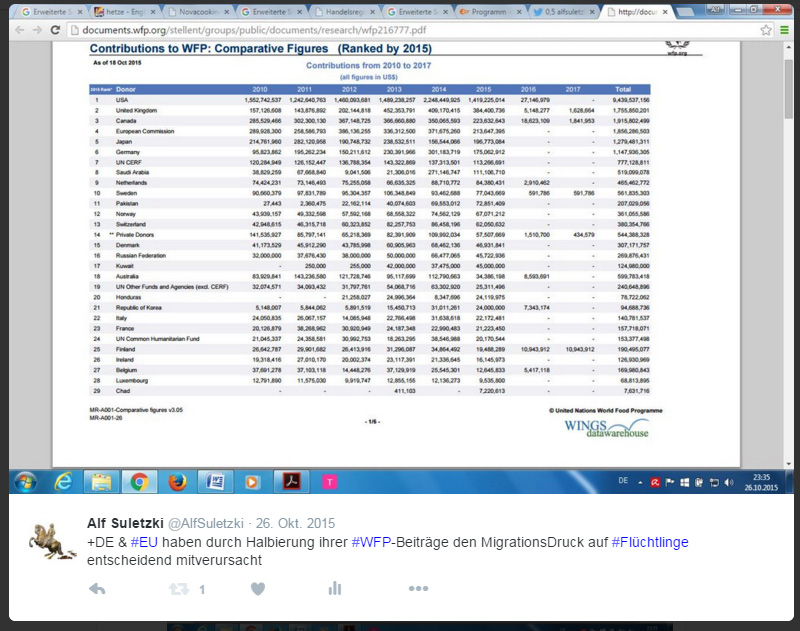Image resolution: width=800 pixels, height=631 pixels.
Task: Select the 'UN Common Humanitarian Fund' row
Action: (369, 339)
